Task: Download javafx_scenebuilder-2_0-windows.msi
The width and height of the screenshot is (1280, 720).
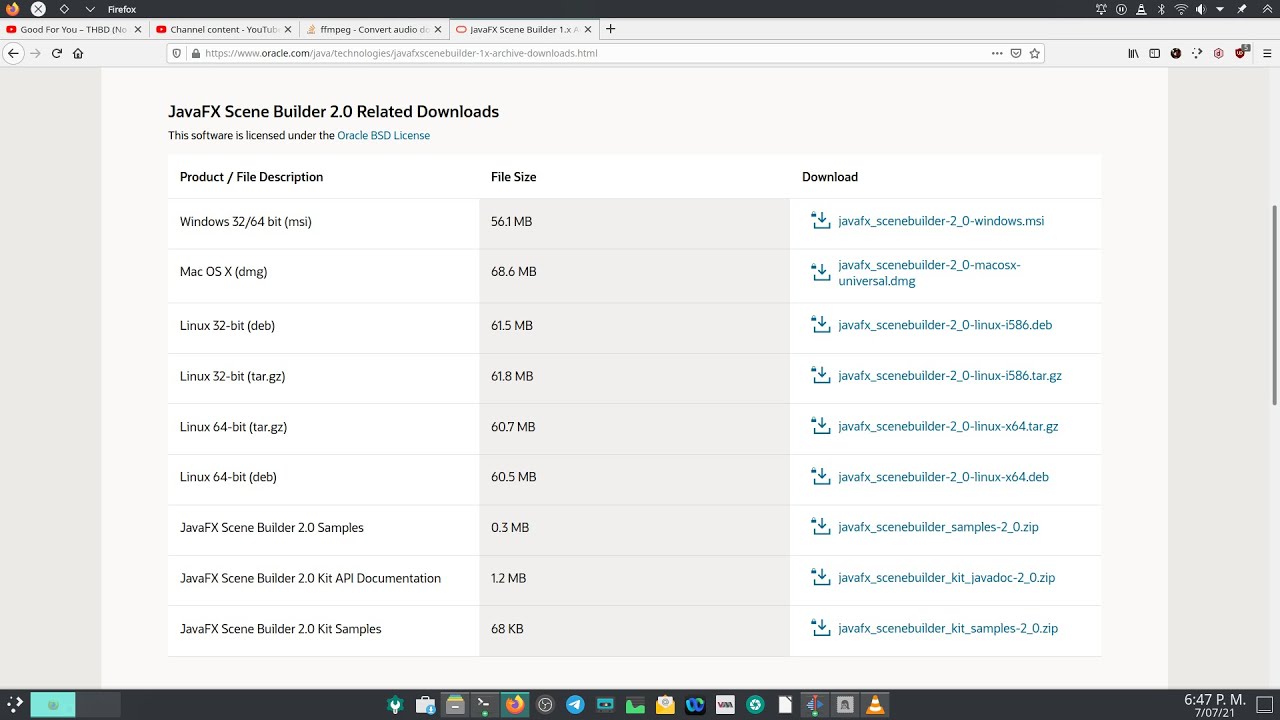Action: 941,221
